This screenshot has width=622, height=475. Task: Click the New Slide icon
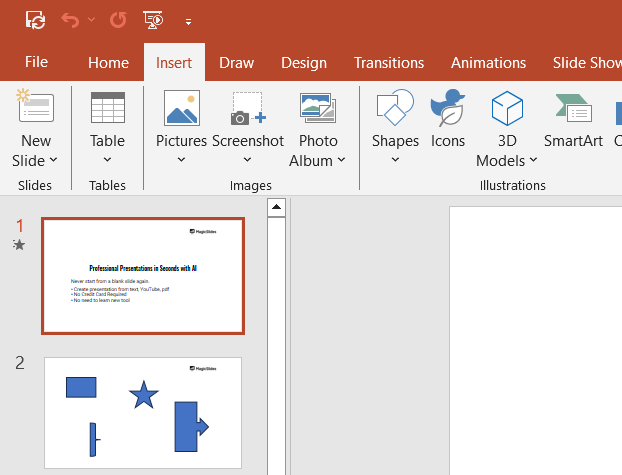tap(35, 105)
